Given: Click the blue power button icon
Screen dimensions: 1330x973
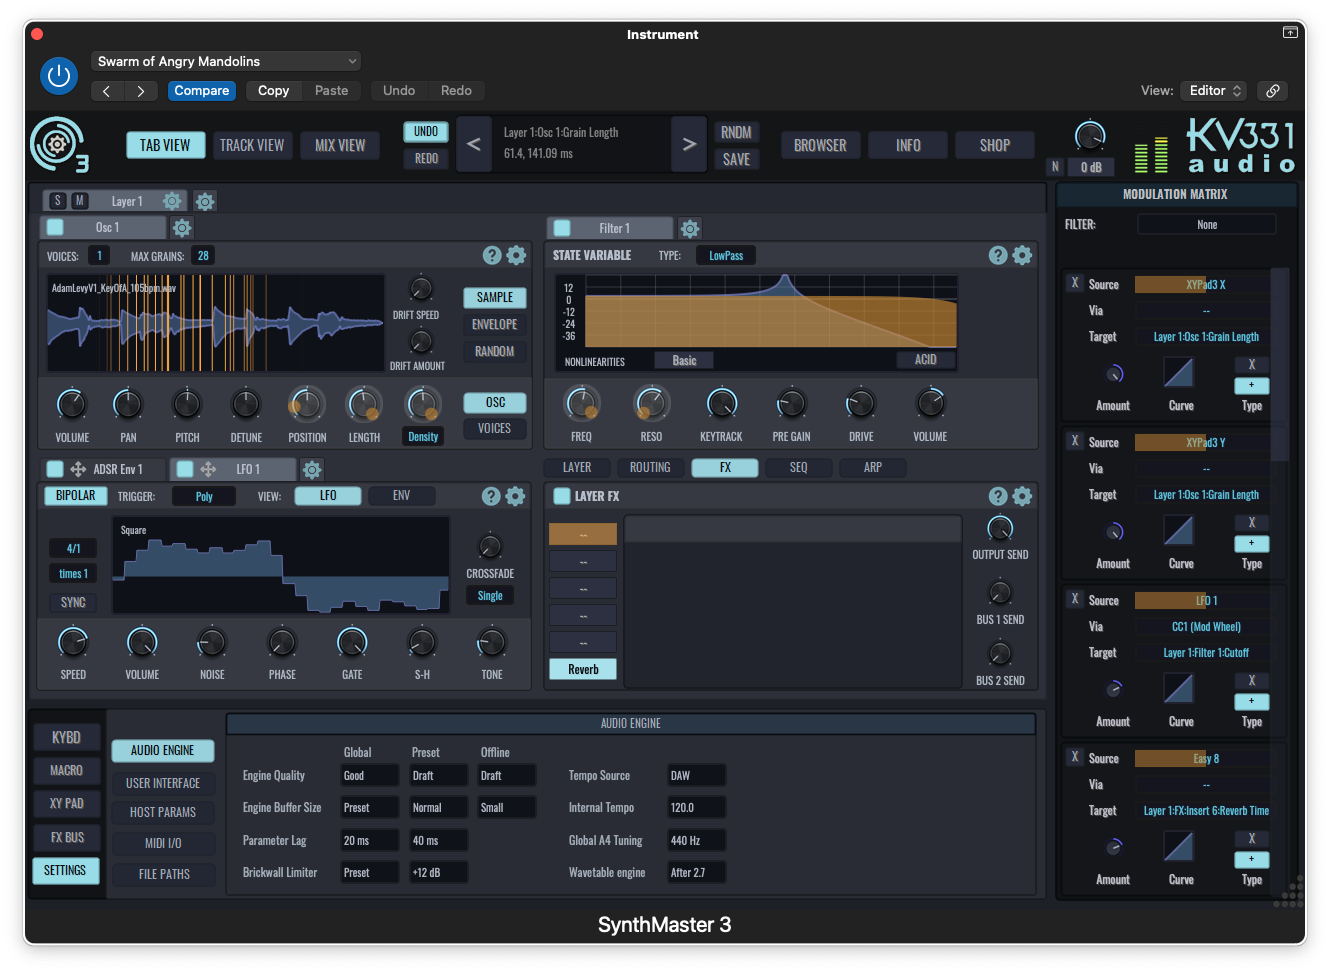Looking at the screenshot, I should 58,75.
